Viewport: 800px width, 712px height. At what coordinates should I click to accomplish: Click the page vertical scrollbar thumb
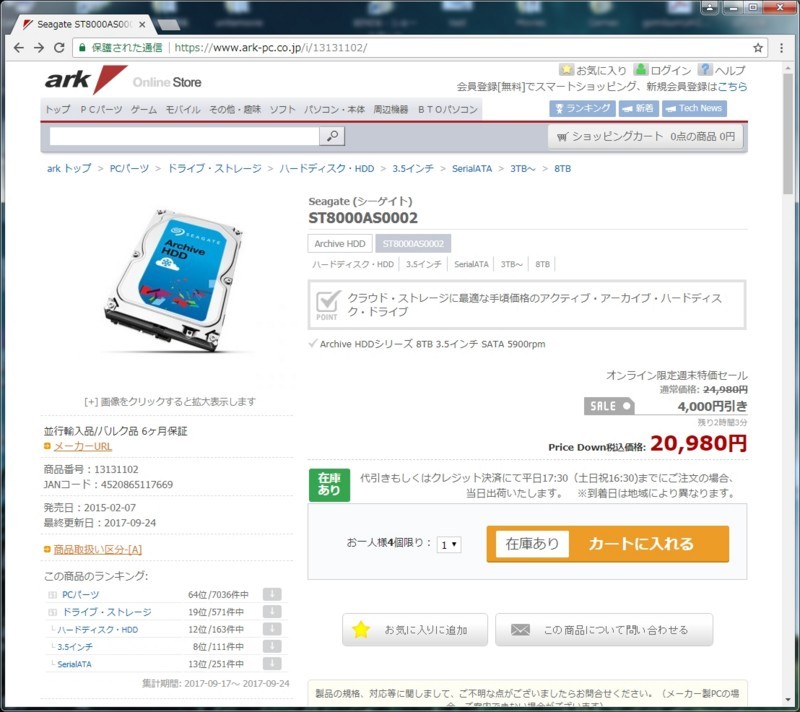coord(788,134)
